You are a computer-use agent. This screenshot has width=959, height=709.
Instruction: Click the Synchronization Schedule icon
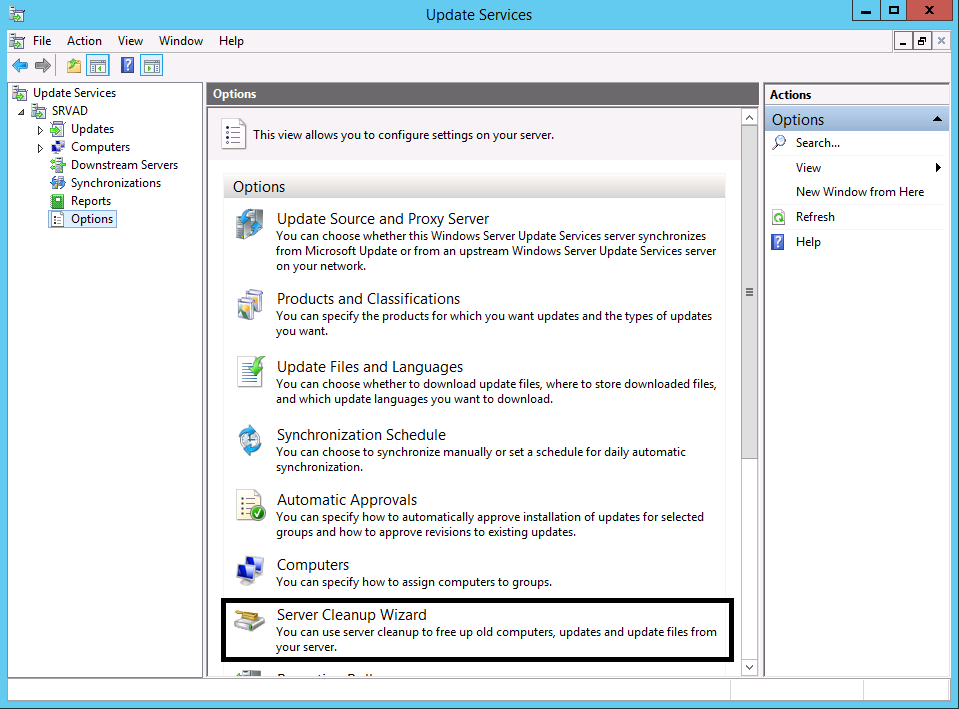250,440
